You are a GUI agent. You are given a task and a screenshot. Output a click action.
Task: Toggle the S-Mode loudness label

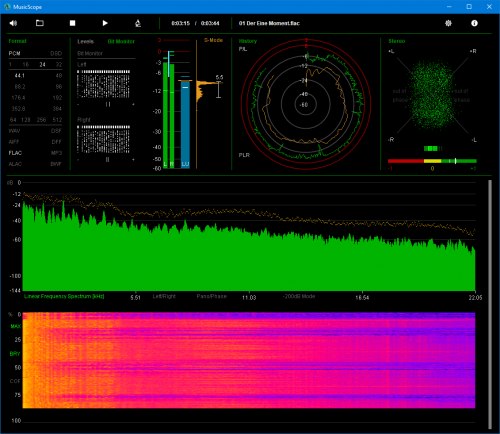213,40
